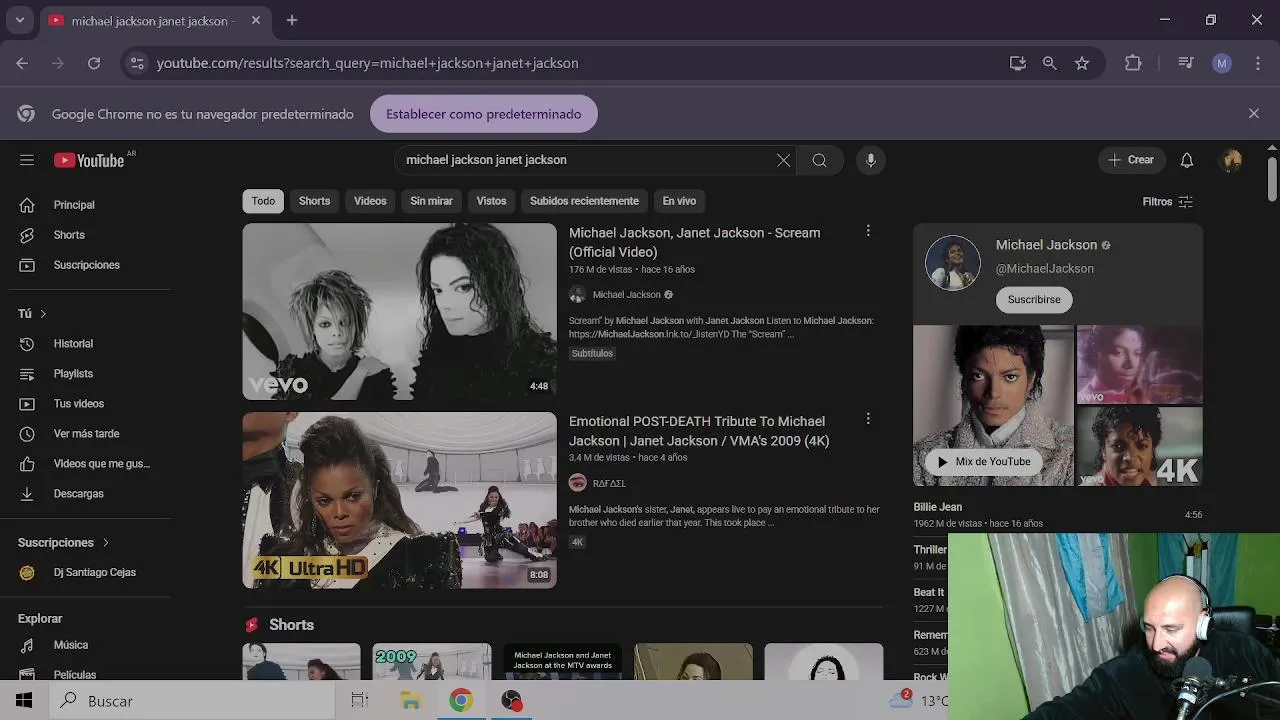Click Suscribirse on Michael Jackson channel
Screen dimensions: 1280x720
click(1034, 300)
